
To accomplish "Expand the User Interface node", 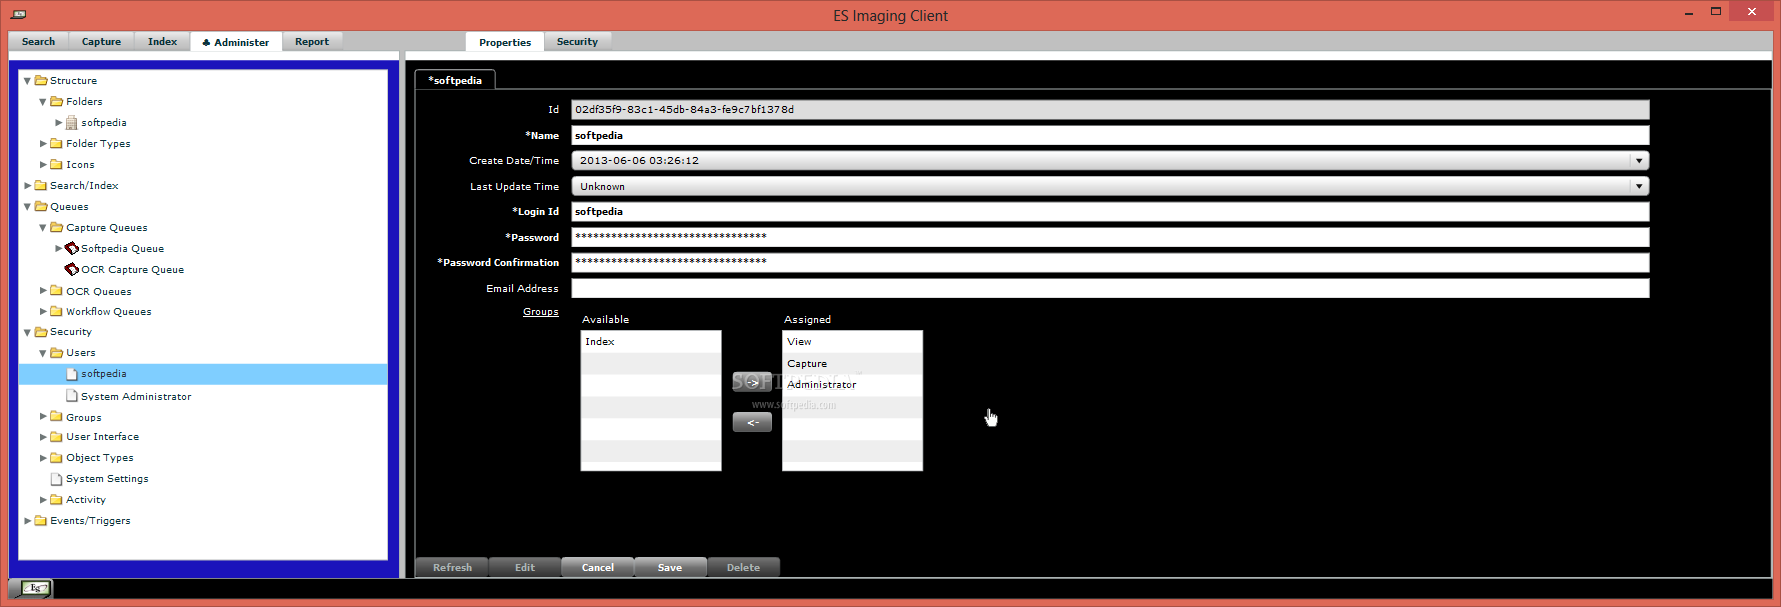I will [43, 437].
